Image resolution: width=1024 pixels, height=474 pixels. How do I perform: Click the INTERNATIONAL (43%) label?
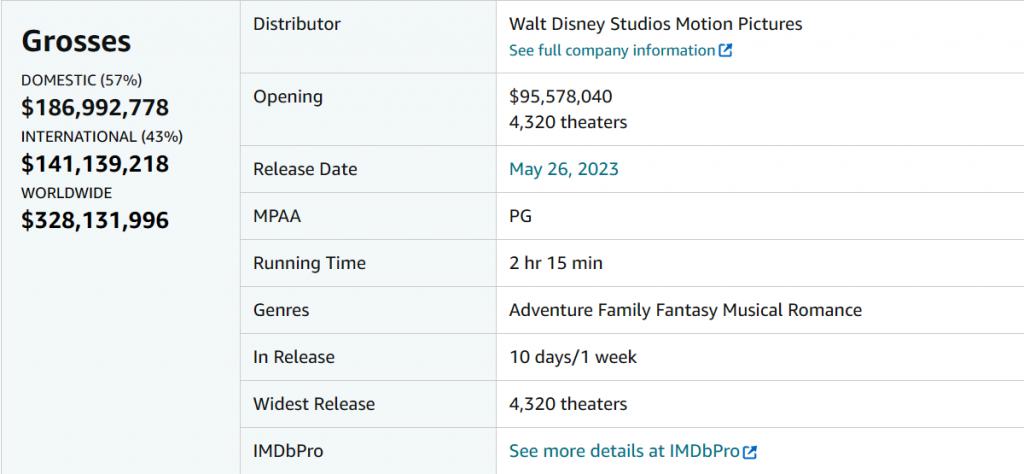coord(102,136)
